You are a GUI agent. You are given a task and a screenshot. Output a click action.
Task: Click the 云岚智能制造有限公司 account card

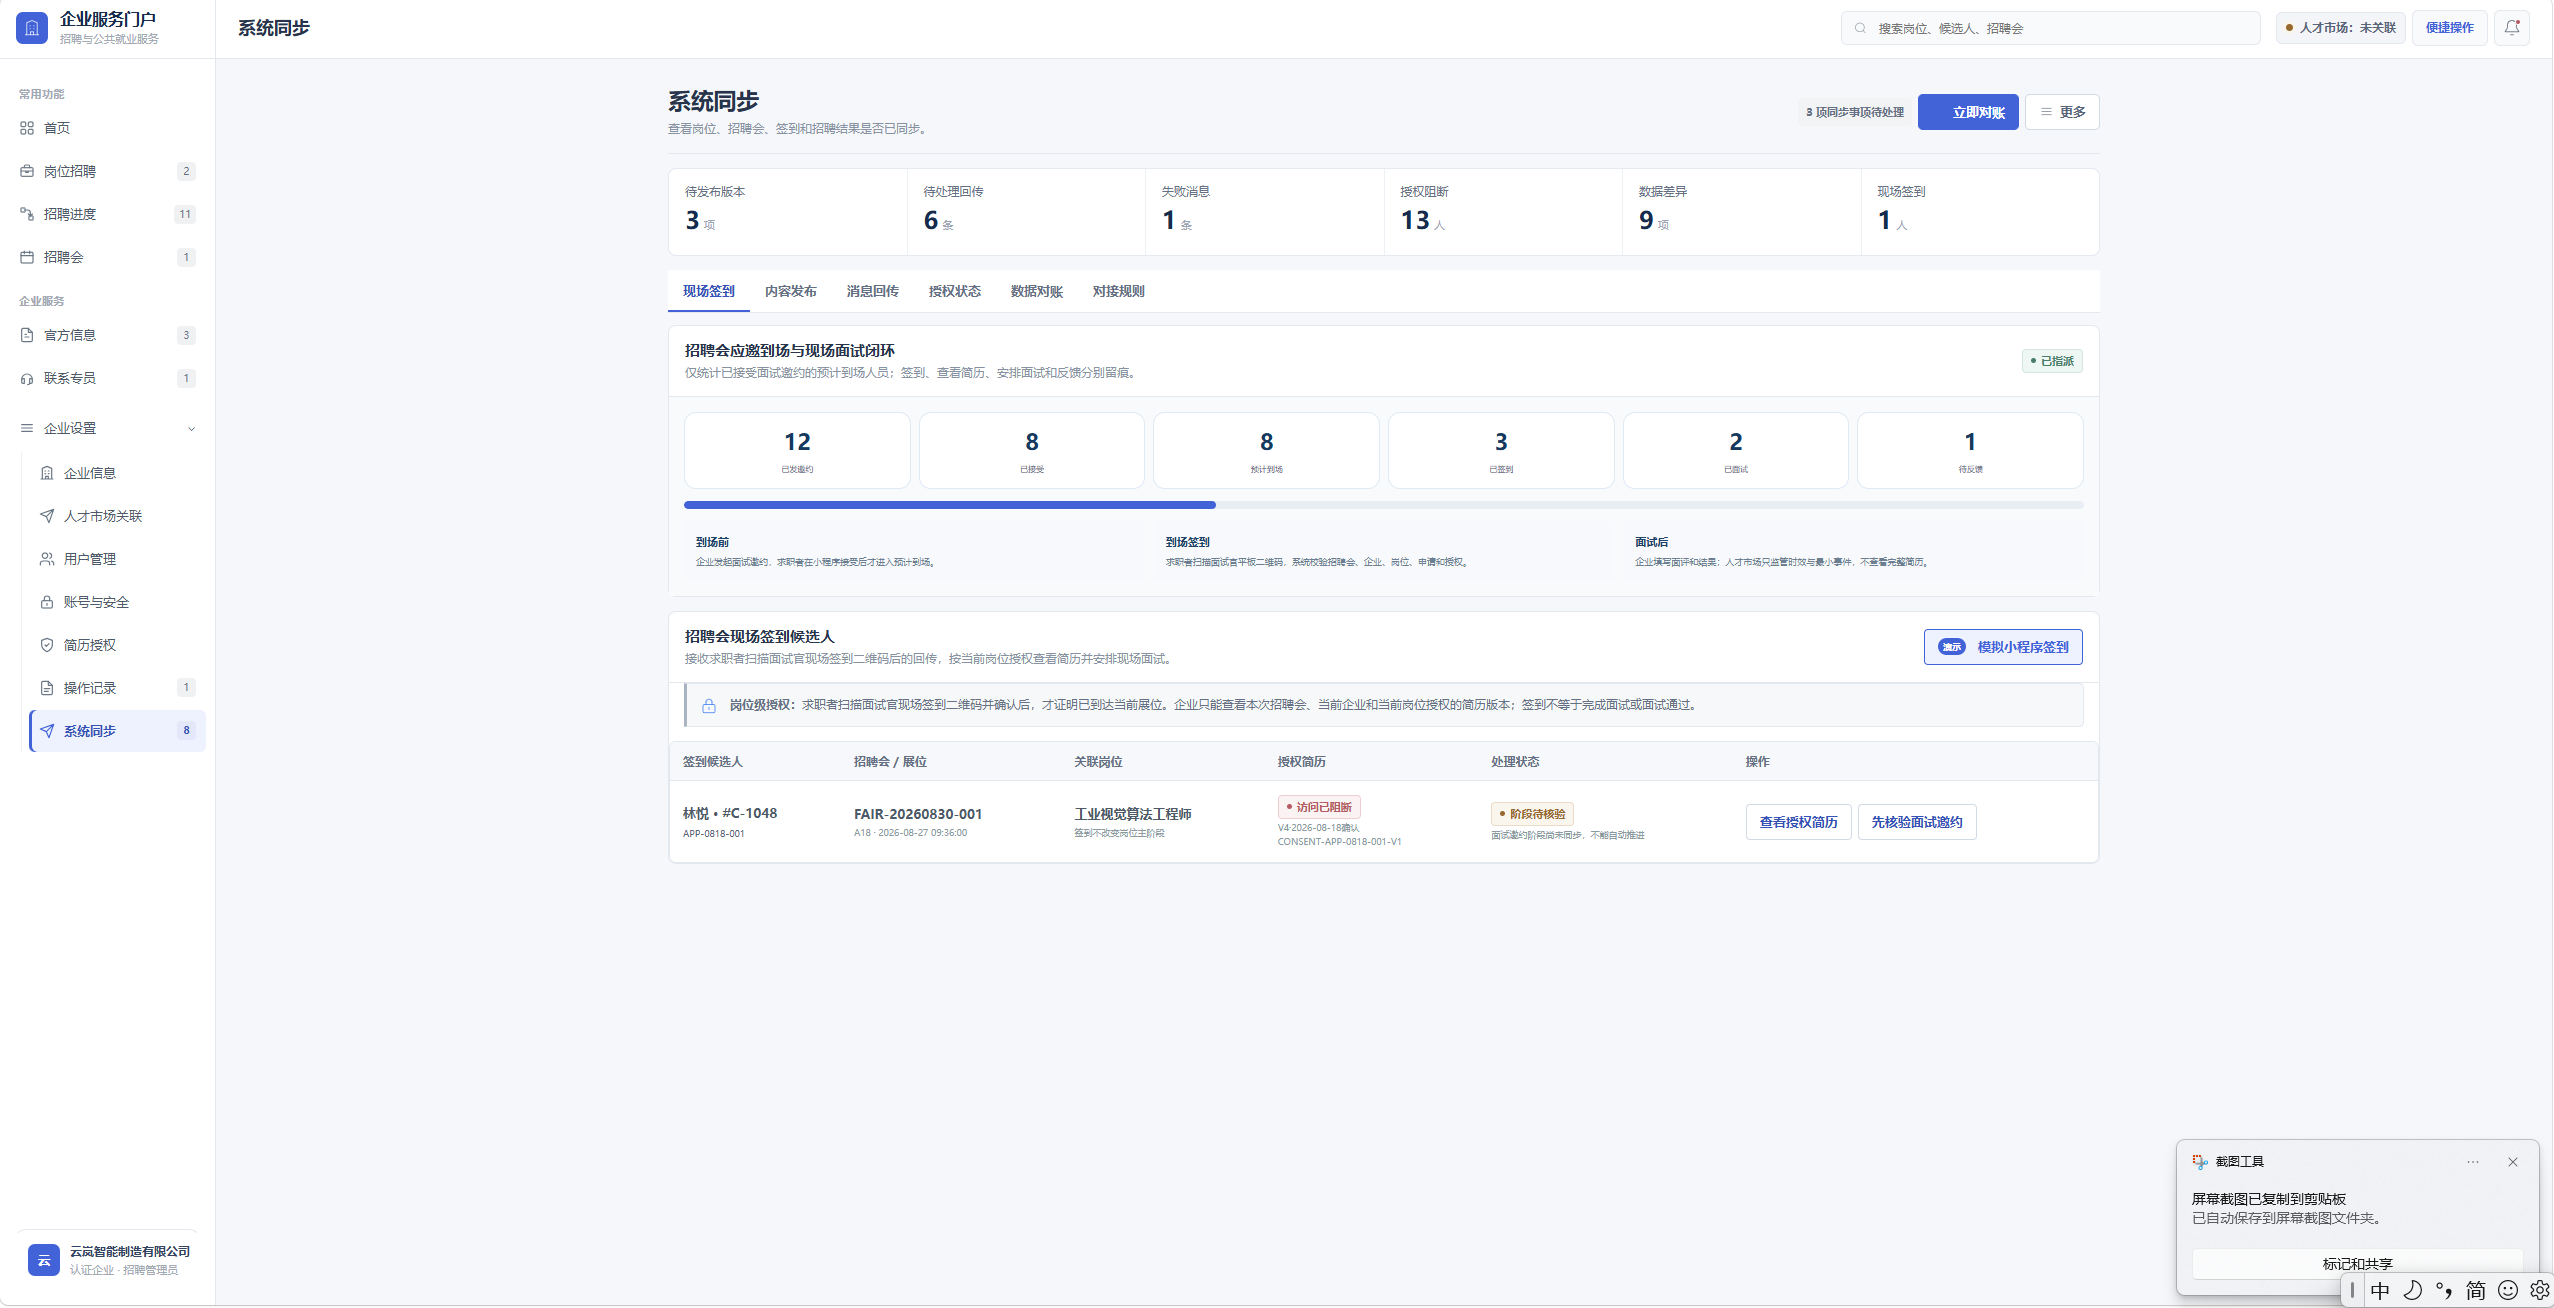click(x=107, y=1260)
